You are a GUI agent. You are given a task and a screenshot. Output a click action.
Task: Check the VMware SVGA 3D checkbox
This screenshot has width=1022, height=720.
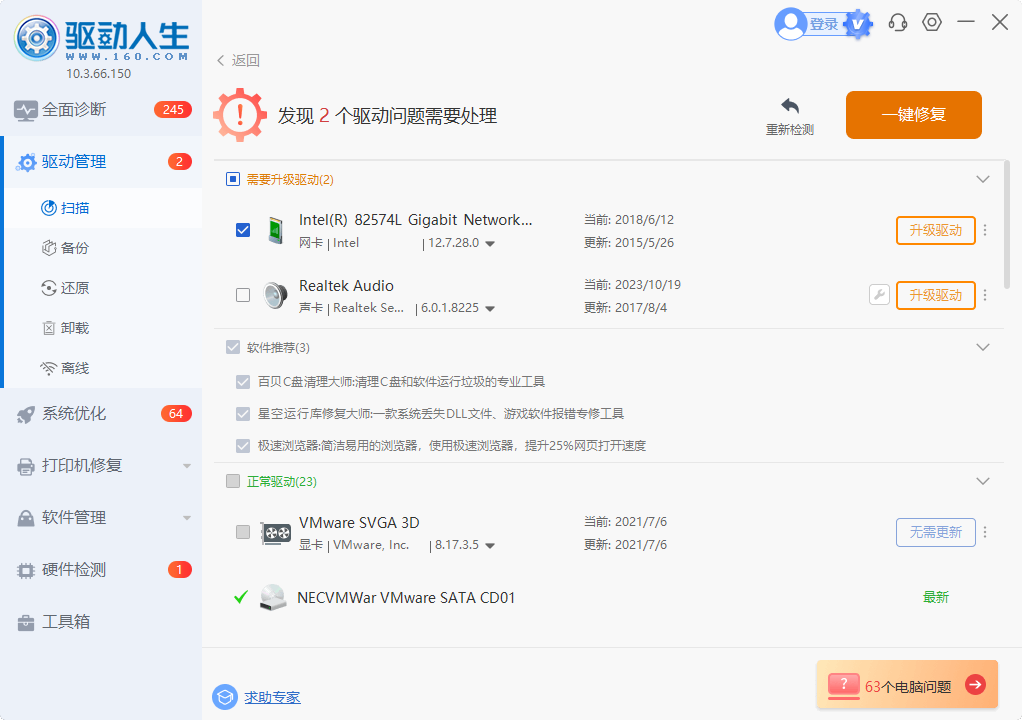point(243,532)
